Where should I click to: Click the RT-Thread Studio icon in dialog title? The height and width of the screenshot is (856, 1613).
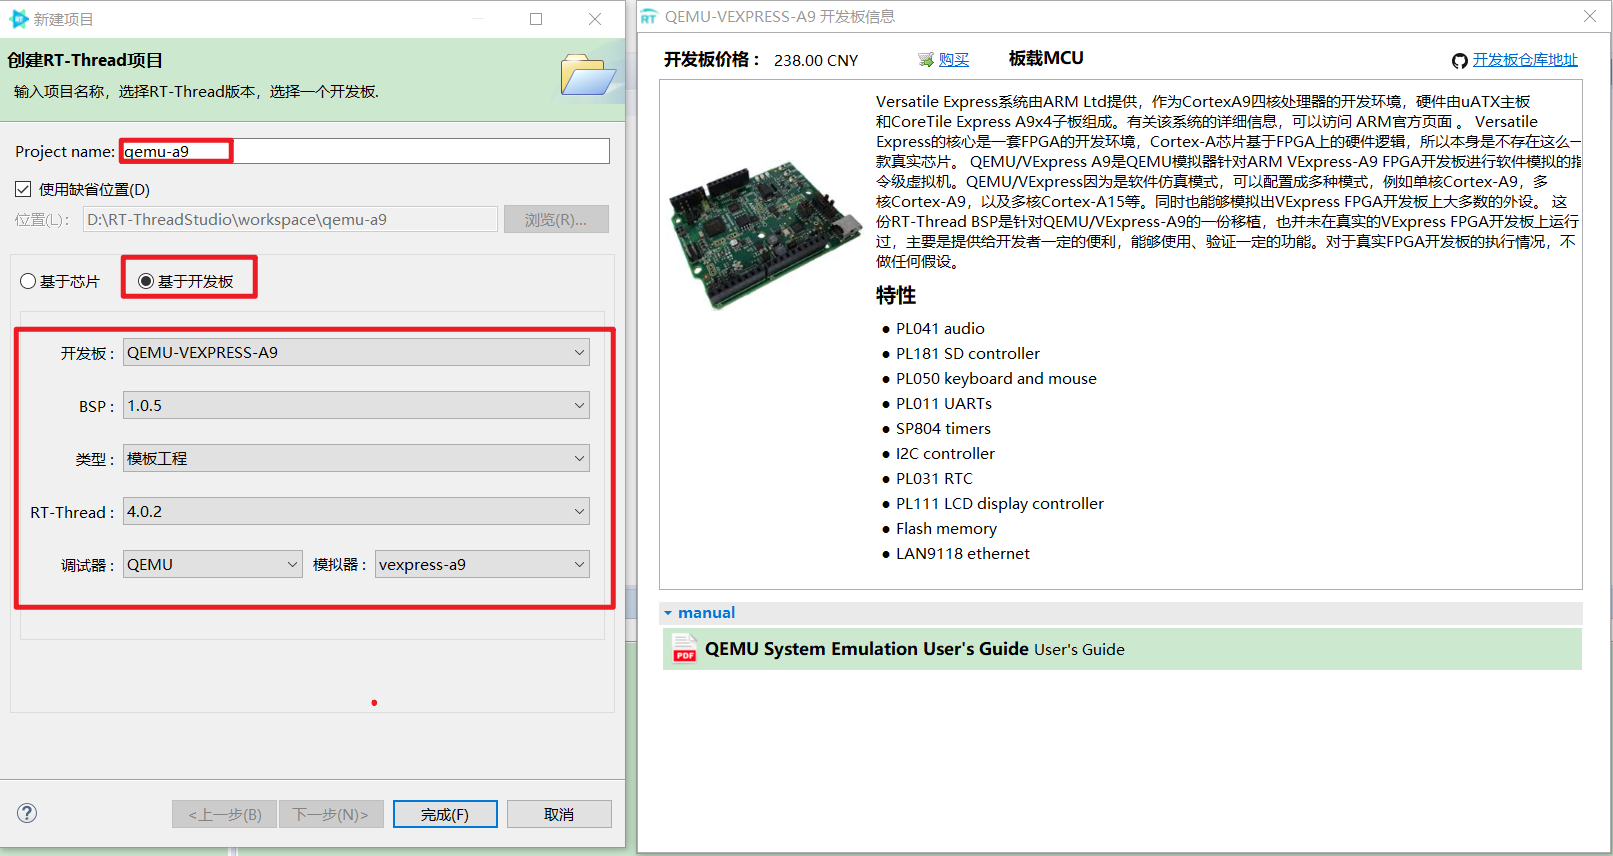18,19
